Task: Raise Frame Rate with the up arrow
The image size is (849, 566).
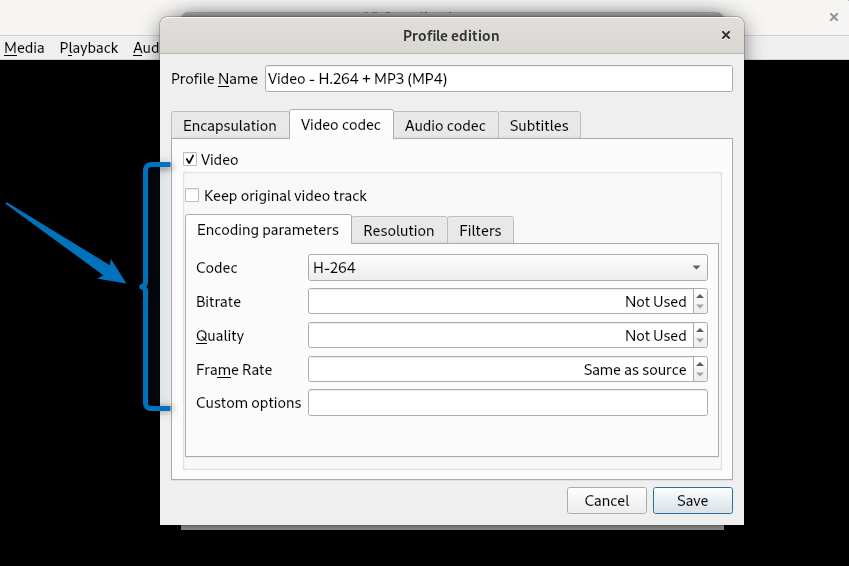Action: pyautogui.click(x=700, y=364)
